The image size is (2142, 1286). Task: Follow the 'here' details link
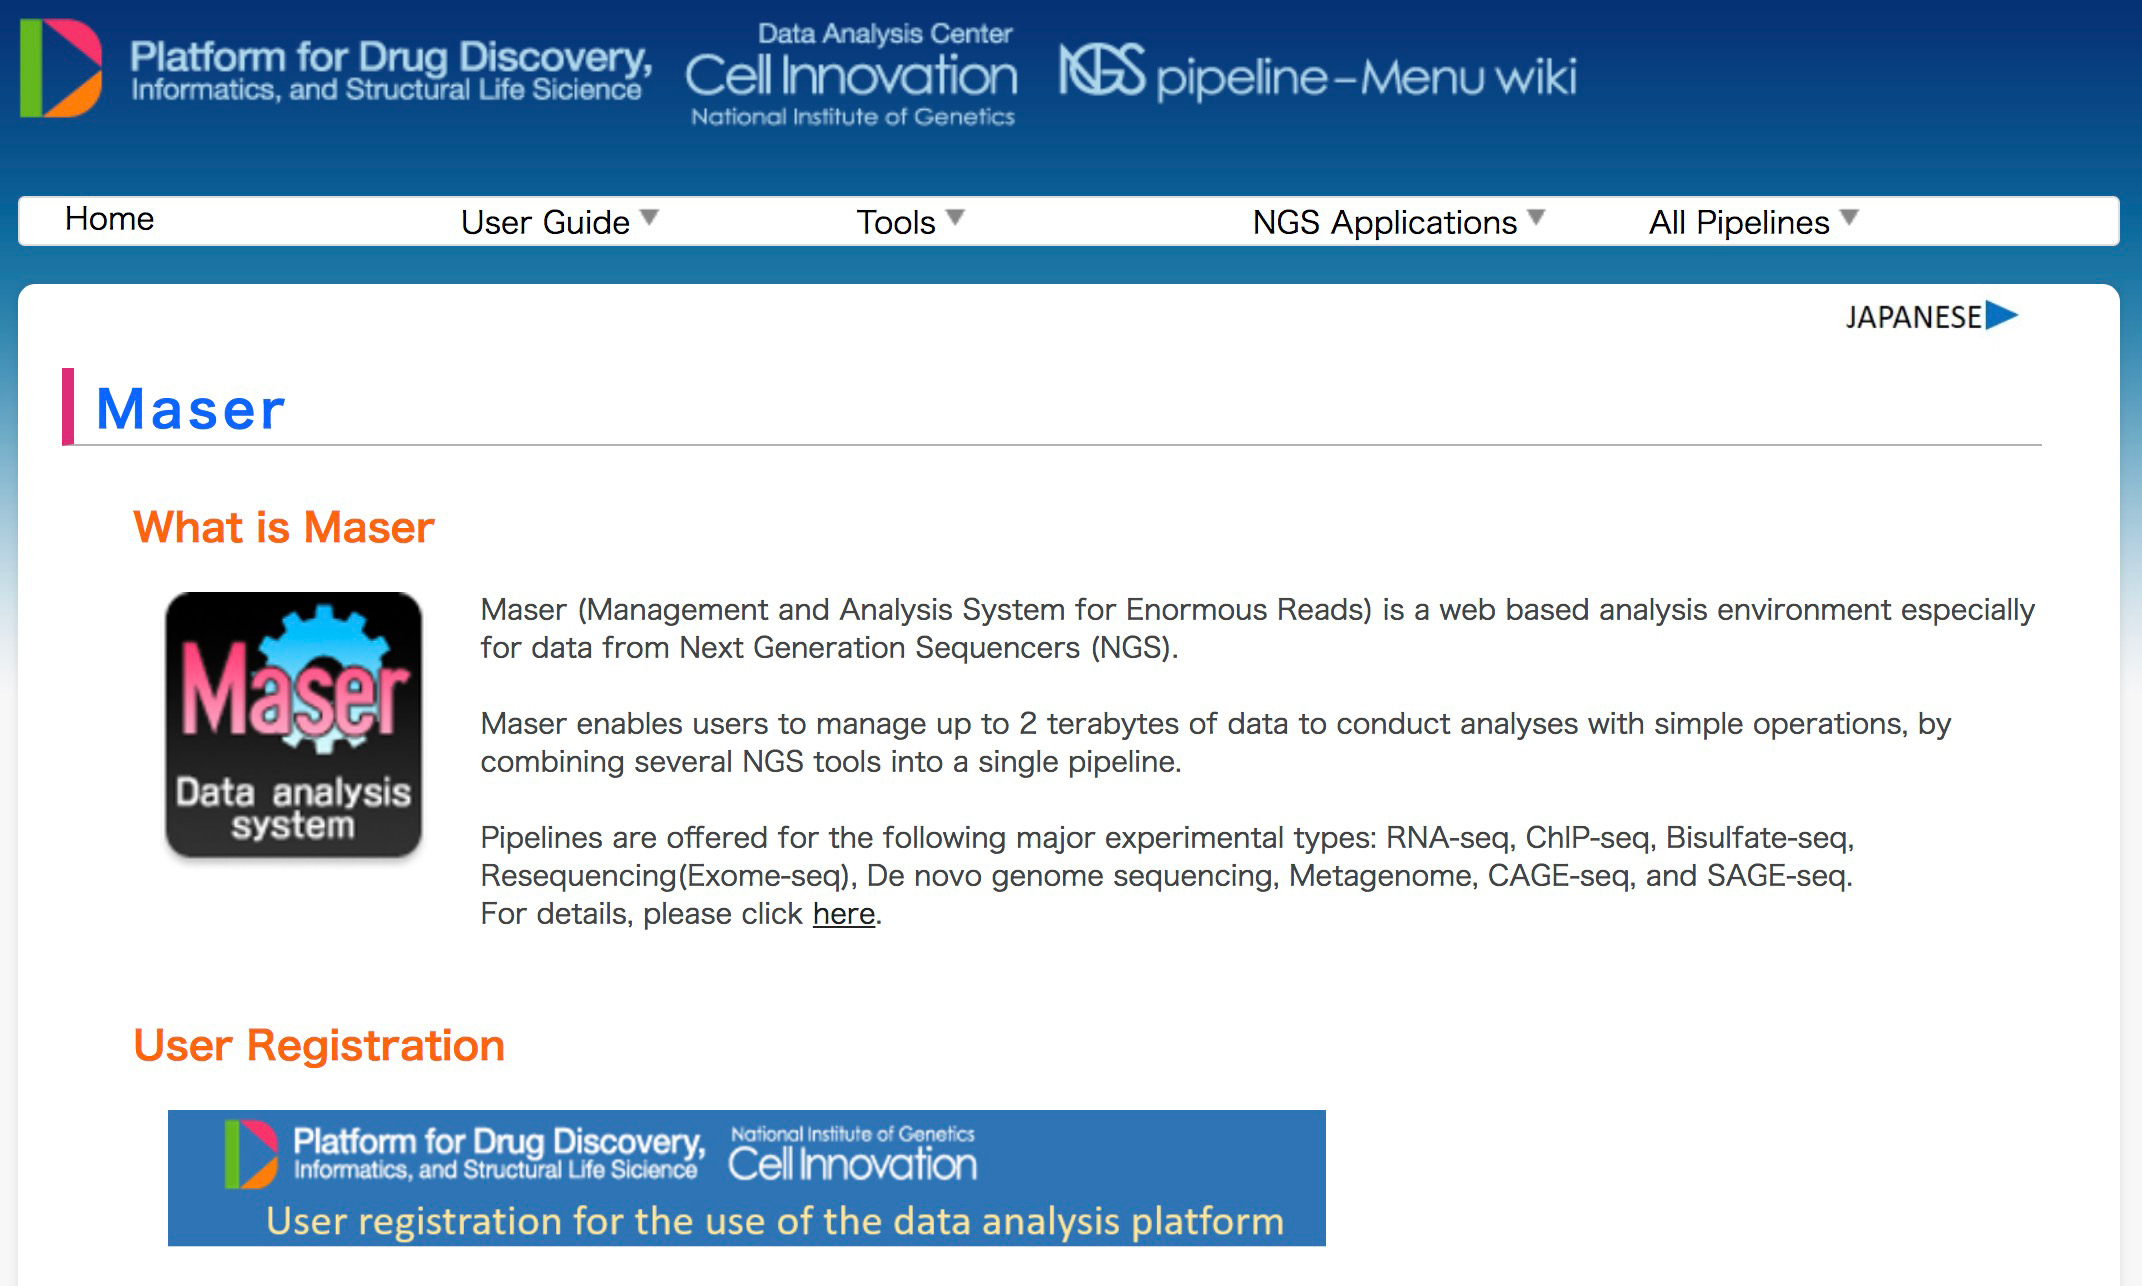pyautogui.click(x=843, y=914)
